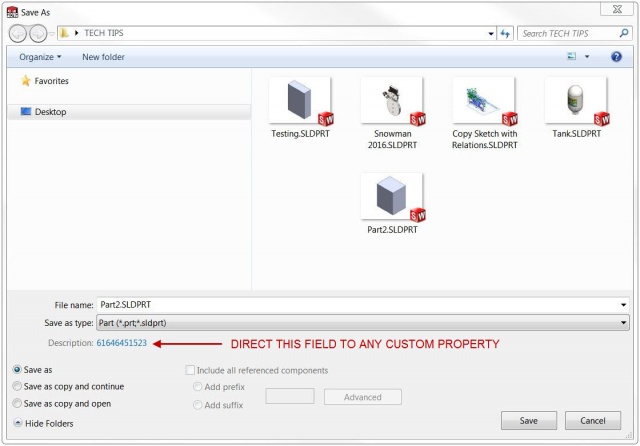The image size is (640, 446).
Task: Open the Organize menu
Action: coord(40,57)
